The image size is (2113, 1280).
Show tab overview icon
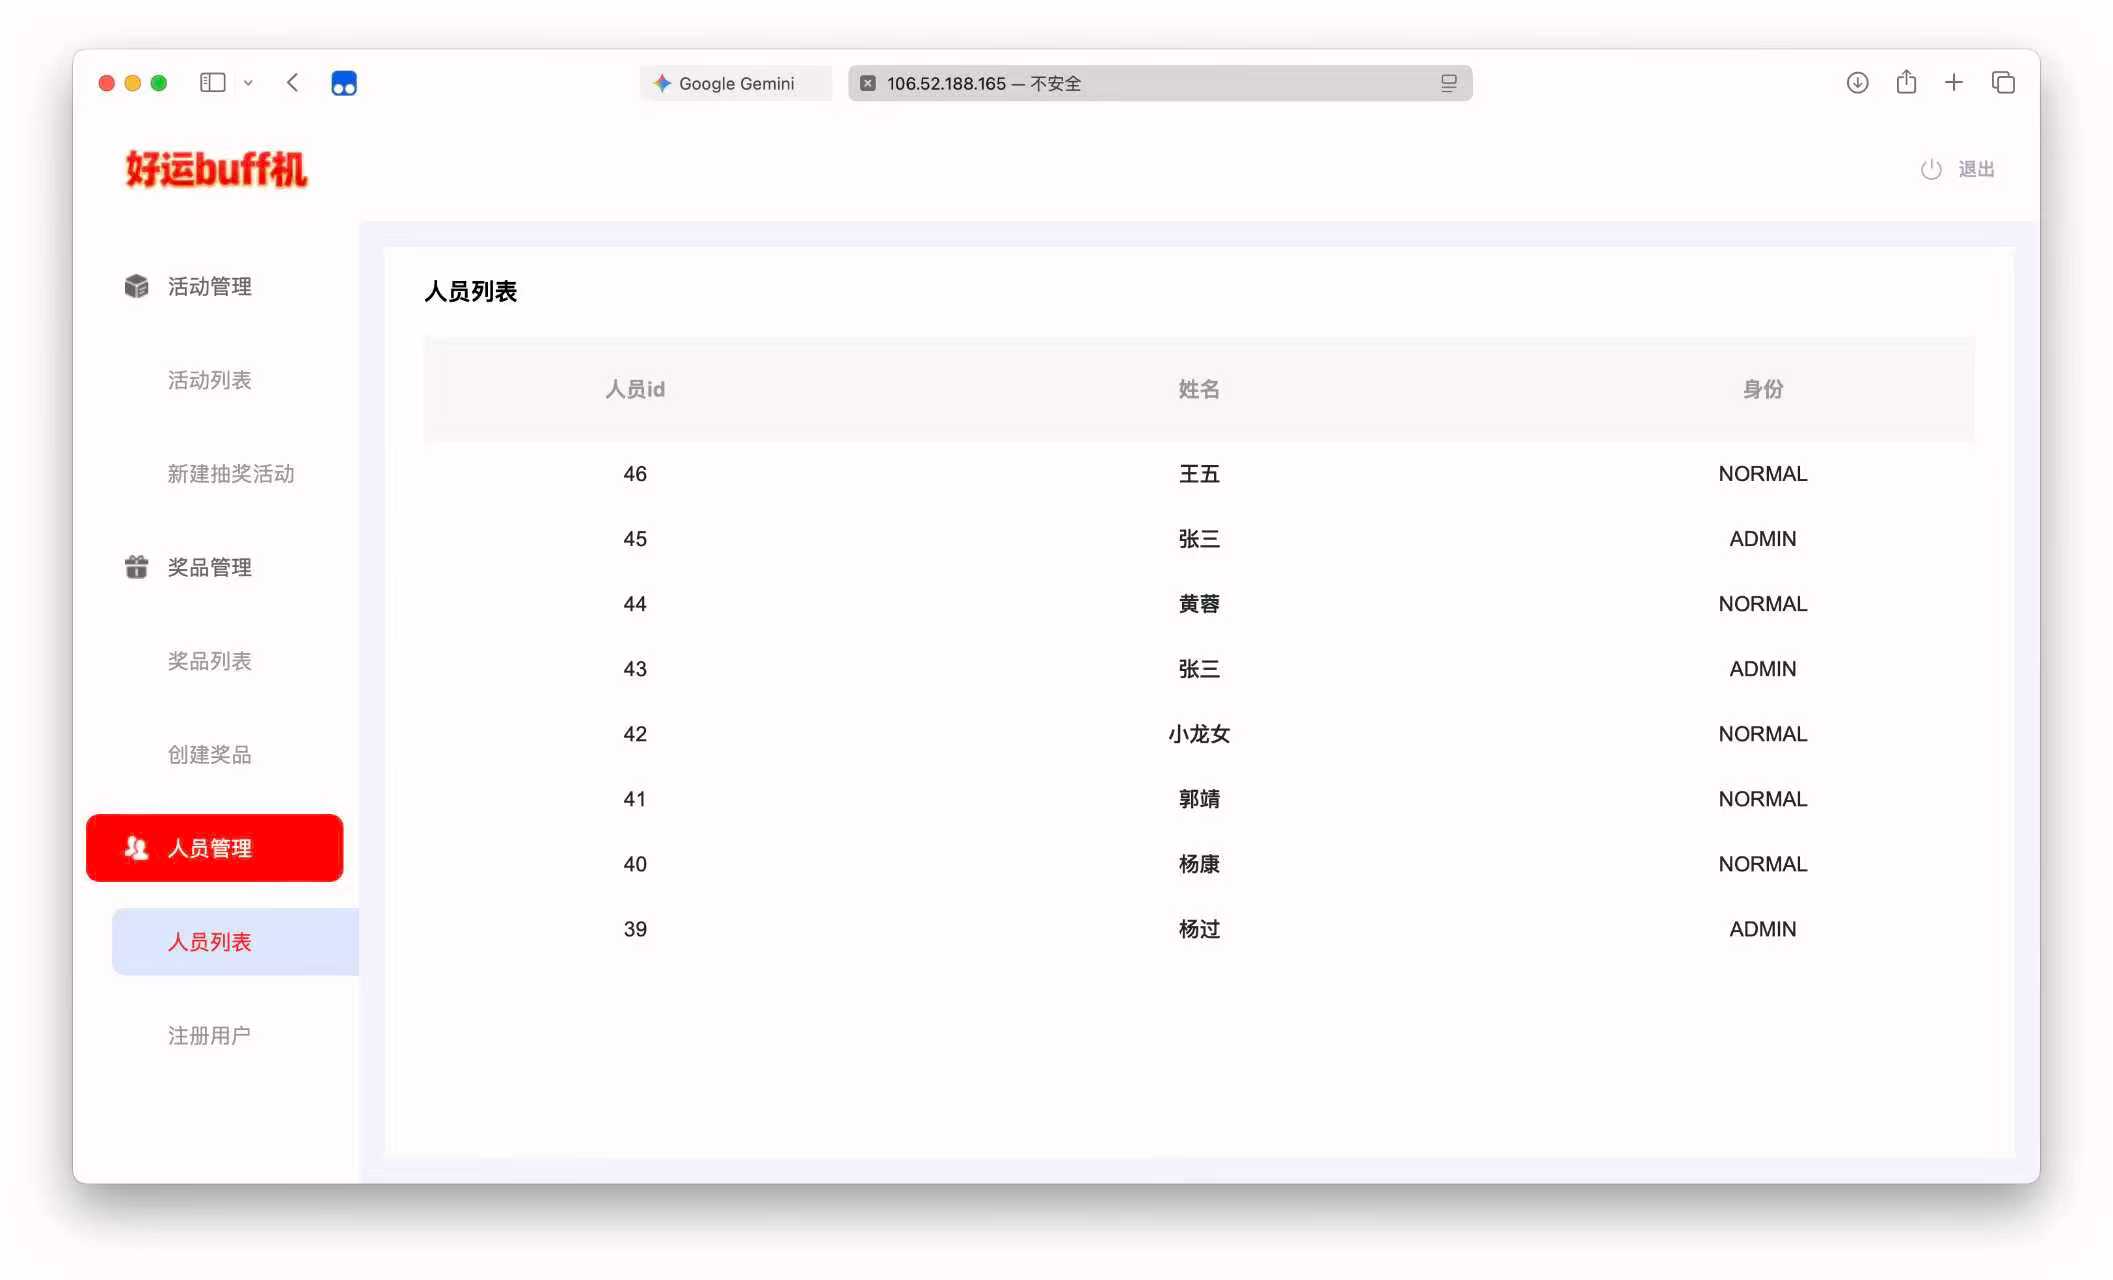click(2003, 83)
